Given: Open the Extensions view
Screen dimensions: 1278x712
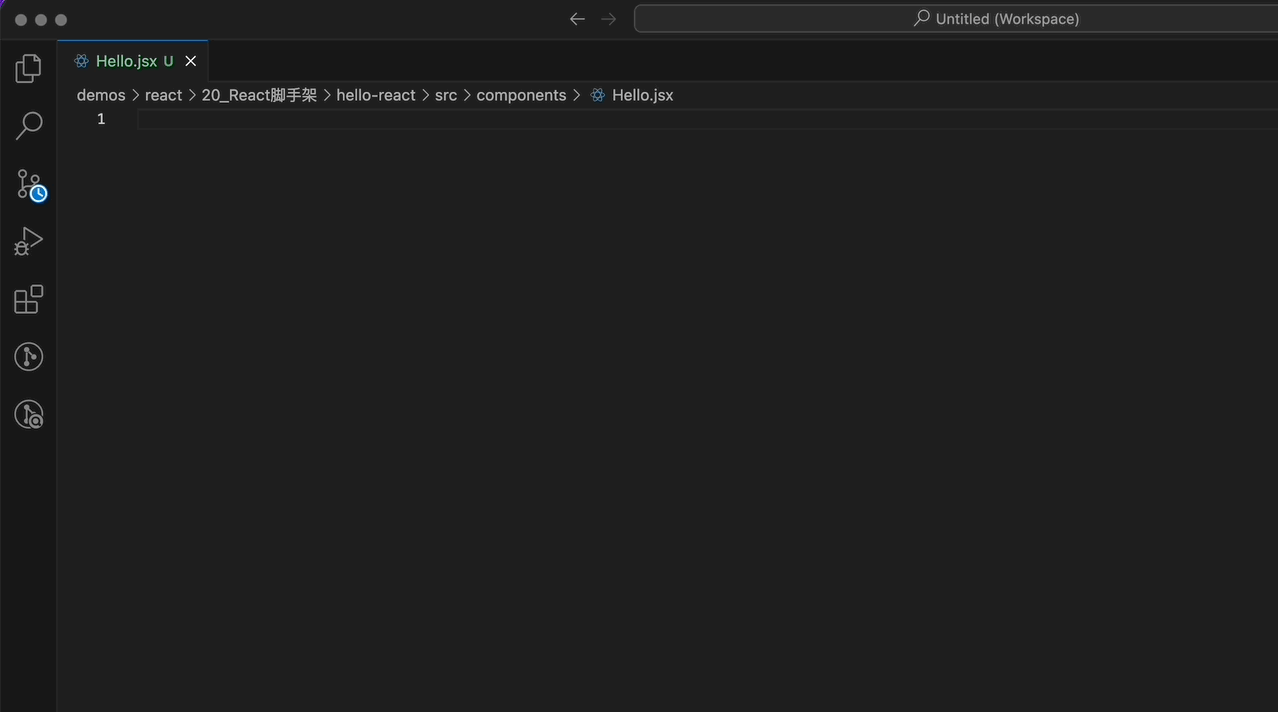Looking at the screenshot, I should pyautogui.click(x=27, y=299).
